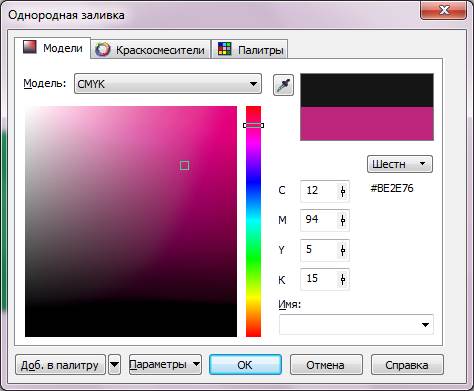
Task: Pick a color with the eyedropper tool
Action: pos(283,85)
